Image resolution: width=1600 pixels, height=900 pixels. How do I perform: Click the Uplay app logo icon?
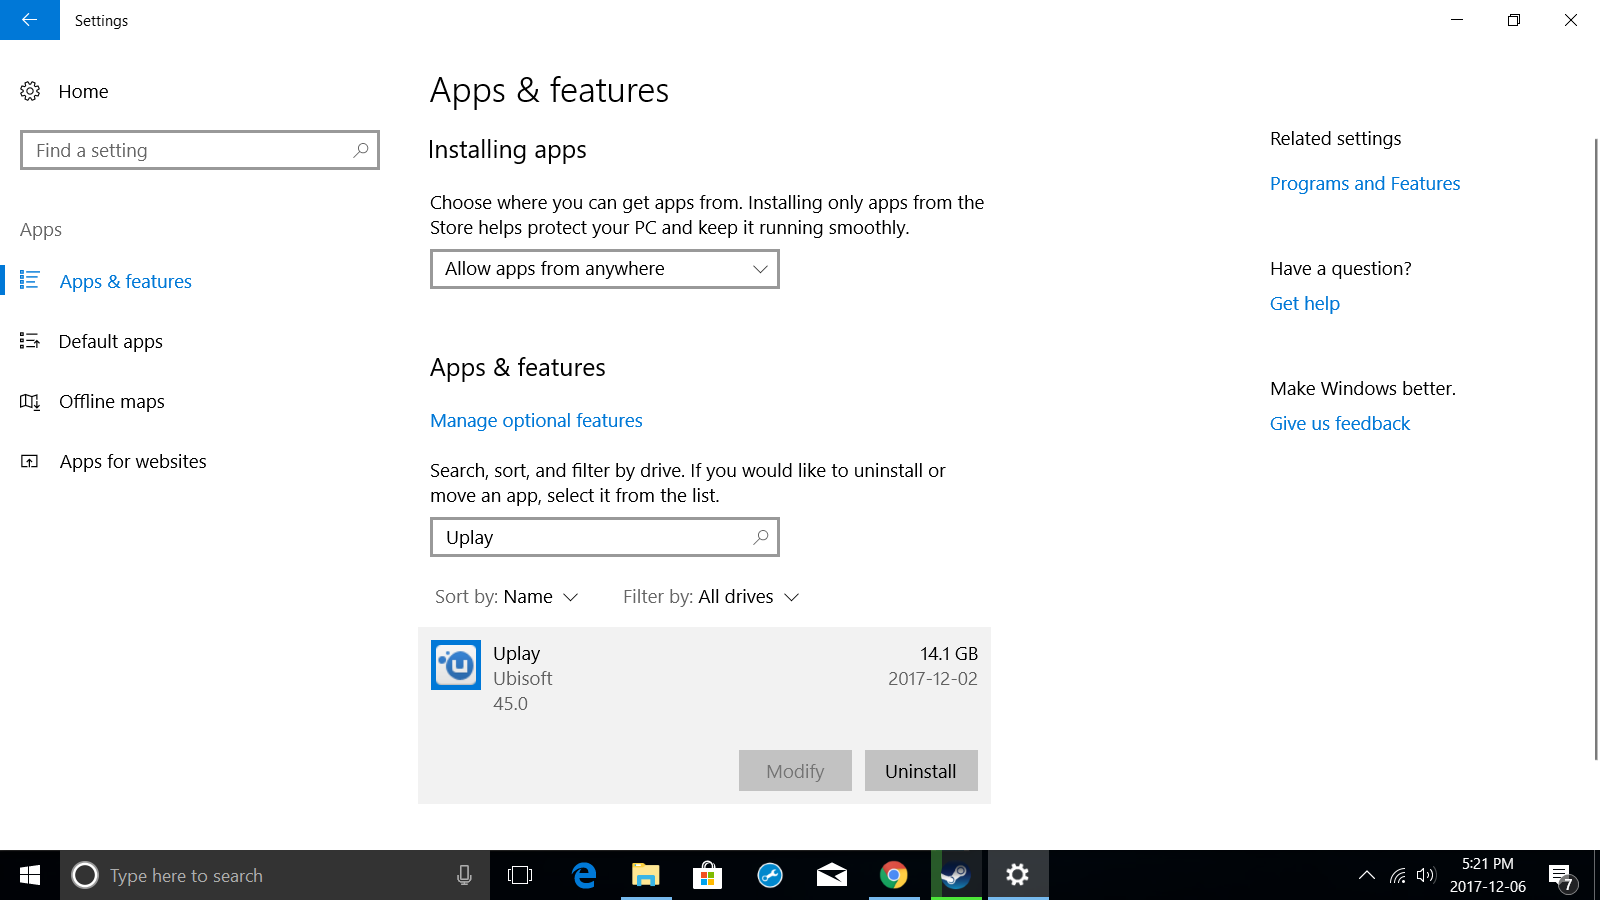[456, 665]
